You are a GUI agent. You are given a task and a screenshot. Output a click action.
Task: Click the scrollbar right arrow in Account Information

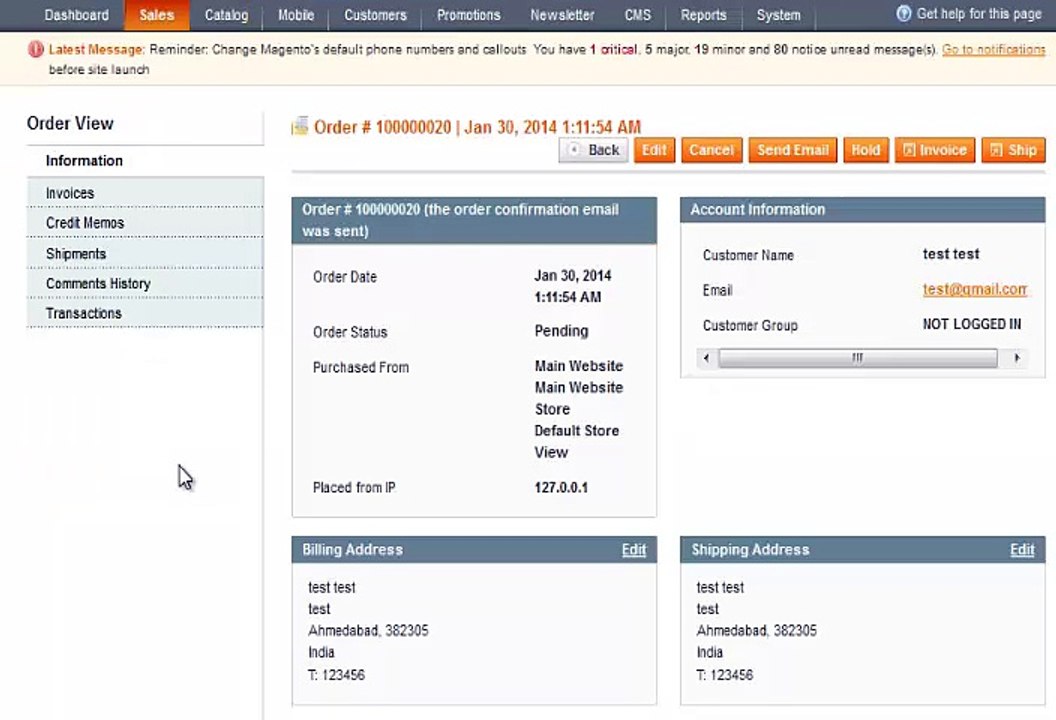pyautogui.click(x=1017, y=358)
